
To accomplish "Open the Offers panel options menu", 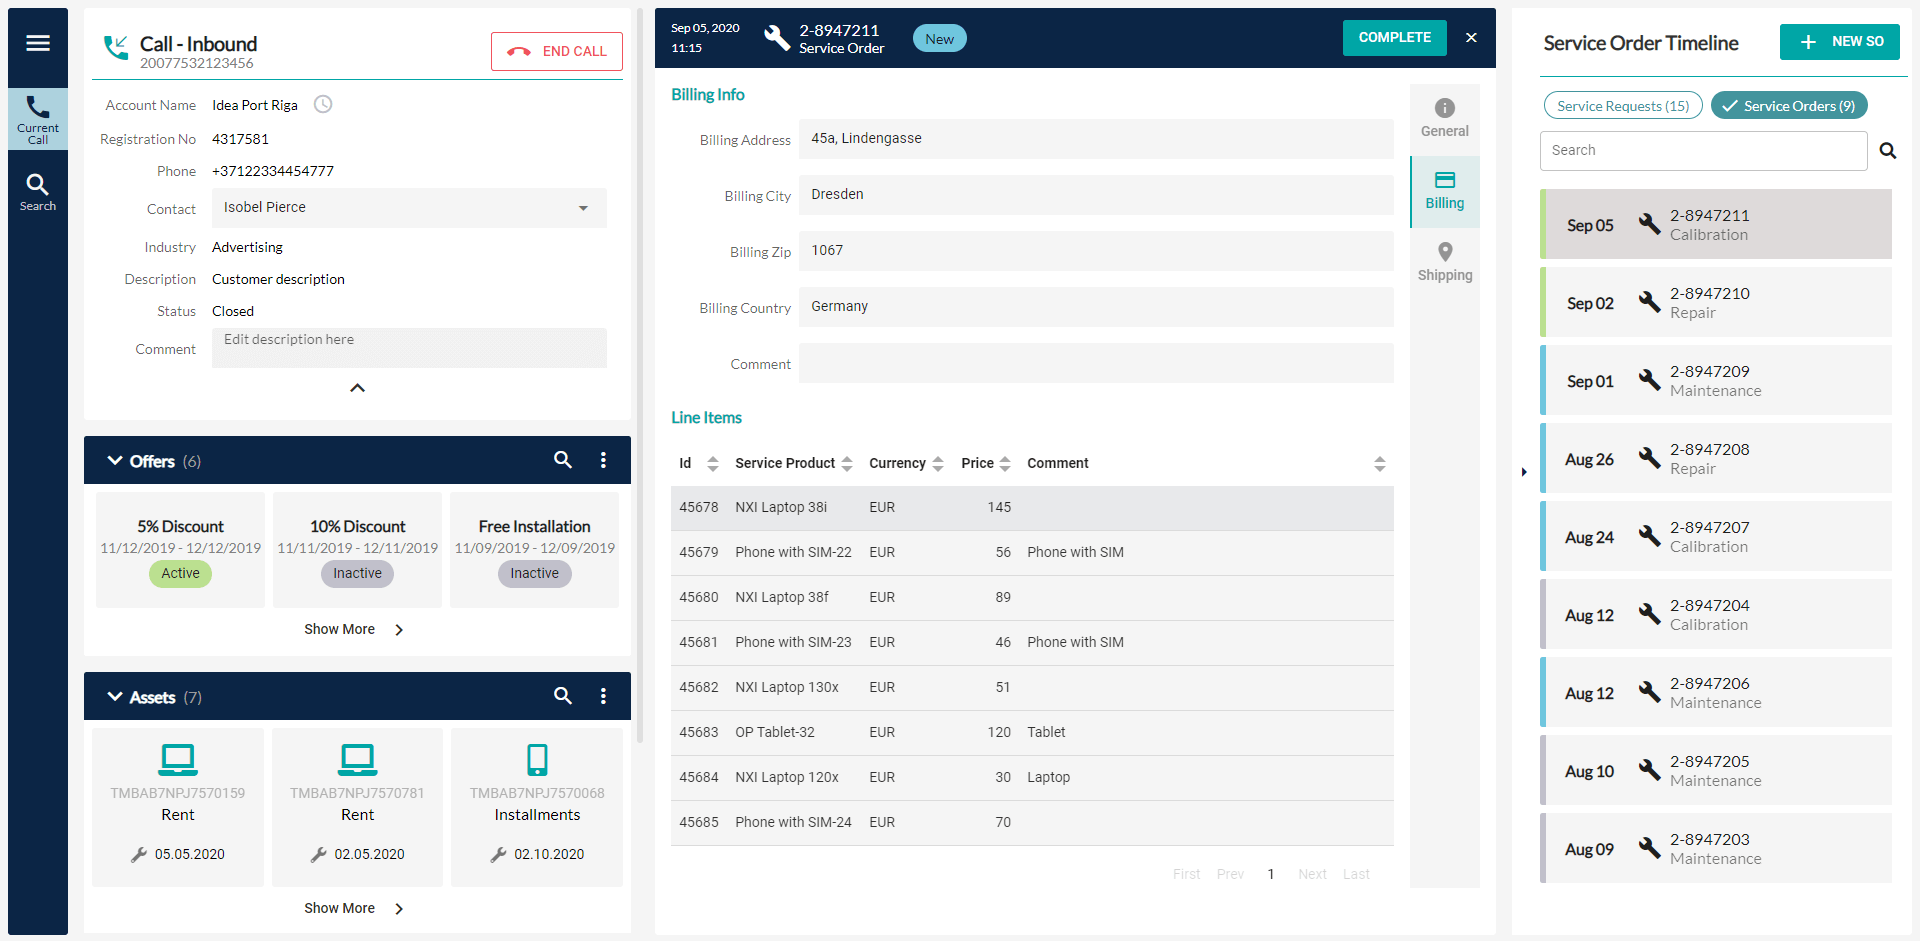I will pyautogui.click(x=603, y=460).
